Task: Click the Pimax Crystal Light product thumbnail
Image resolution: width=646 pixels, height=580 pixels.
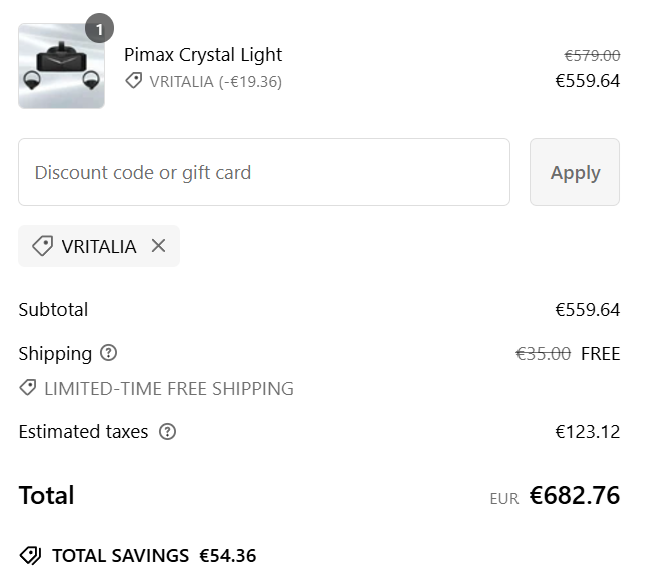Action: click(61, 66)
